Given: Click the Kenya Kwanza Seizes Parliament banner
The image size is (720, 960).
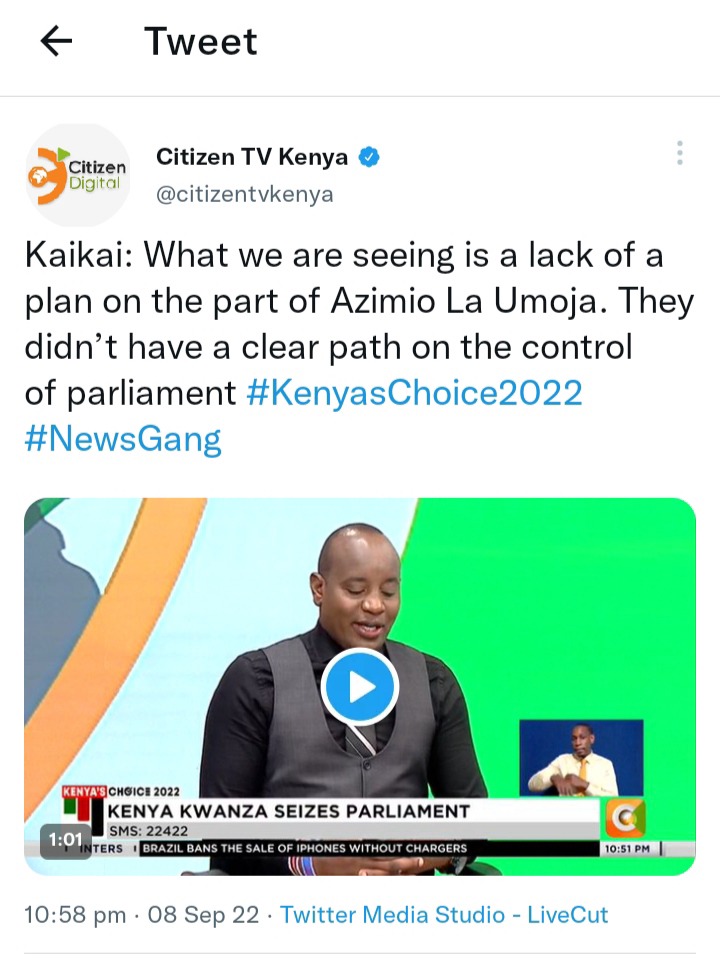Looking at the screenshot, I should [289, 811].
